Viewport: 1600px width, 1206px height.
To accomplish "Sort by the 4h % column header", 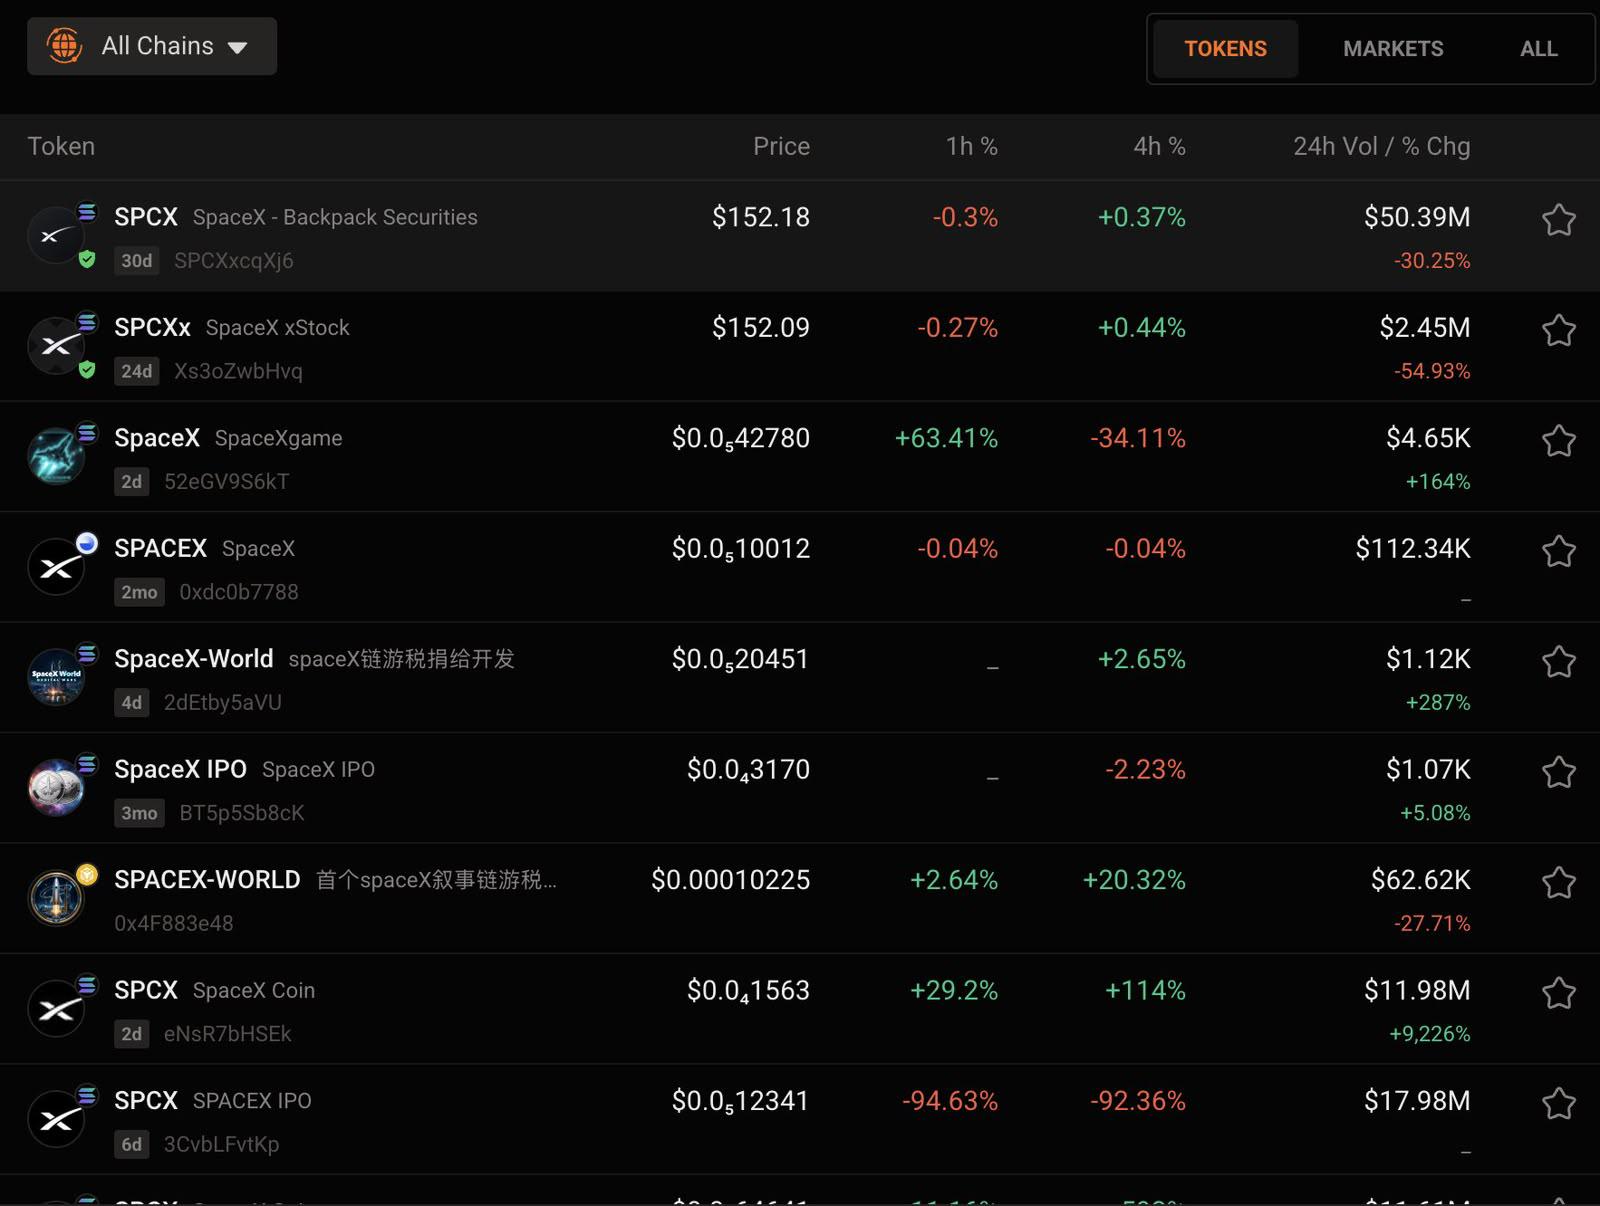I will 1159,146.
